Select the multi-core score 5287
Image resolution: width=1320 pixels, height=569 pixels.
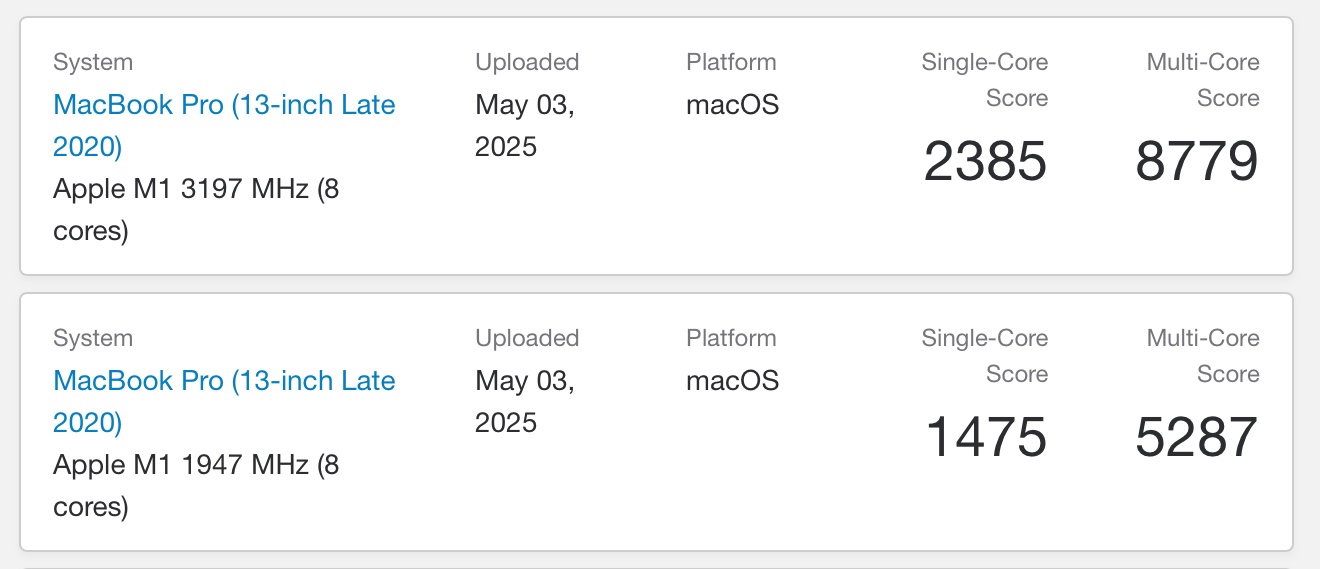[1196, 437]
